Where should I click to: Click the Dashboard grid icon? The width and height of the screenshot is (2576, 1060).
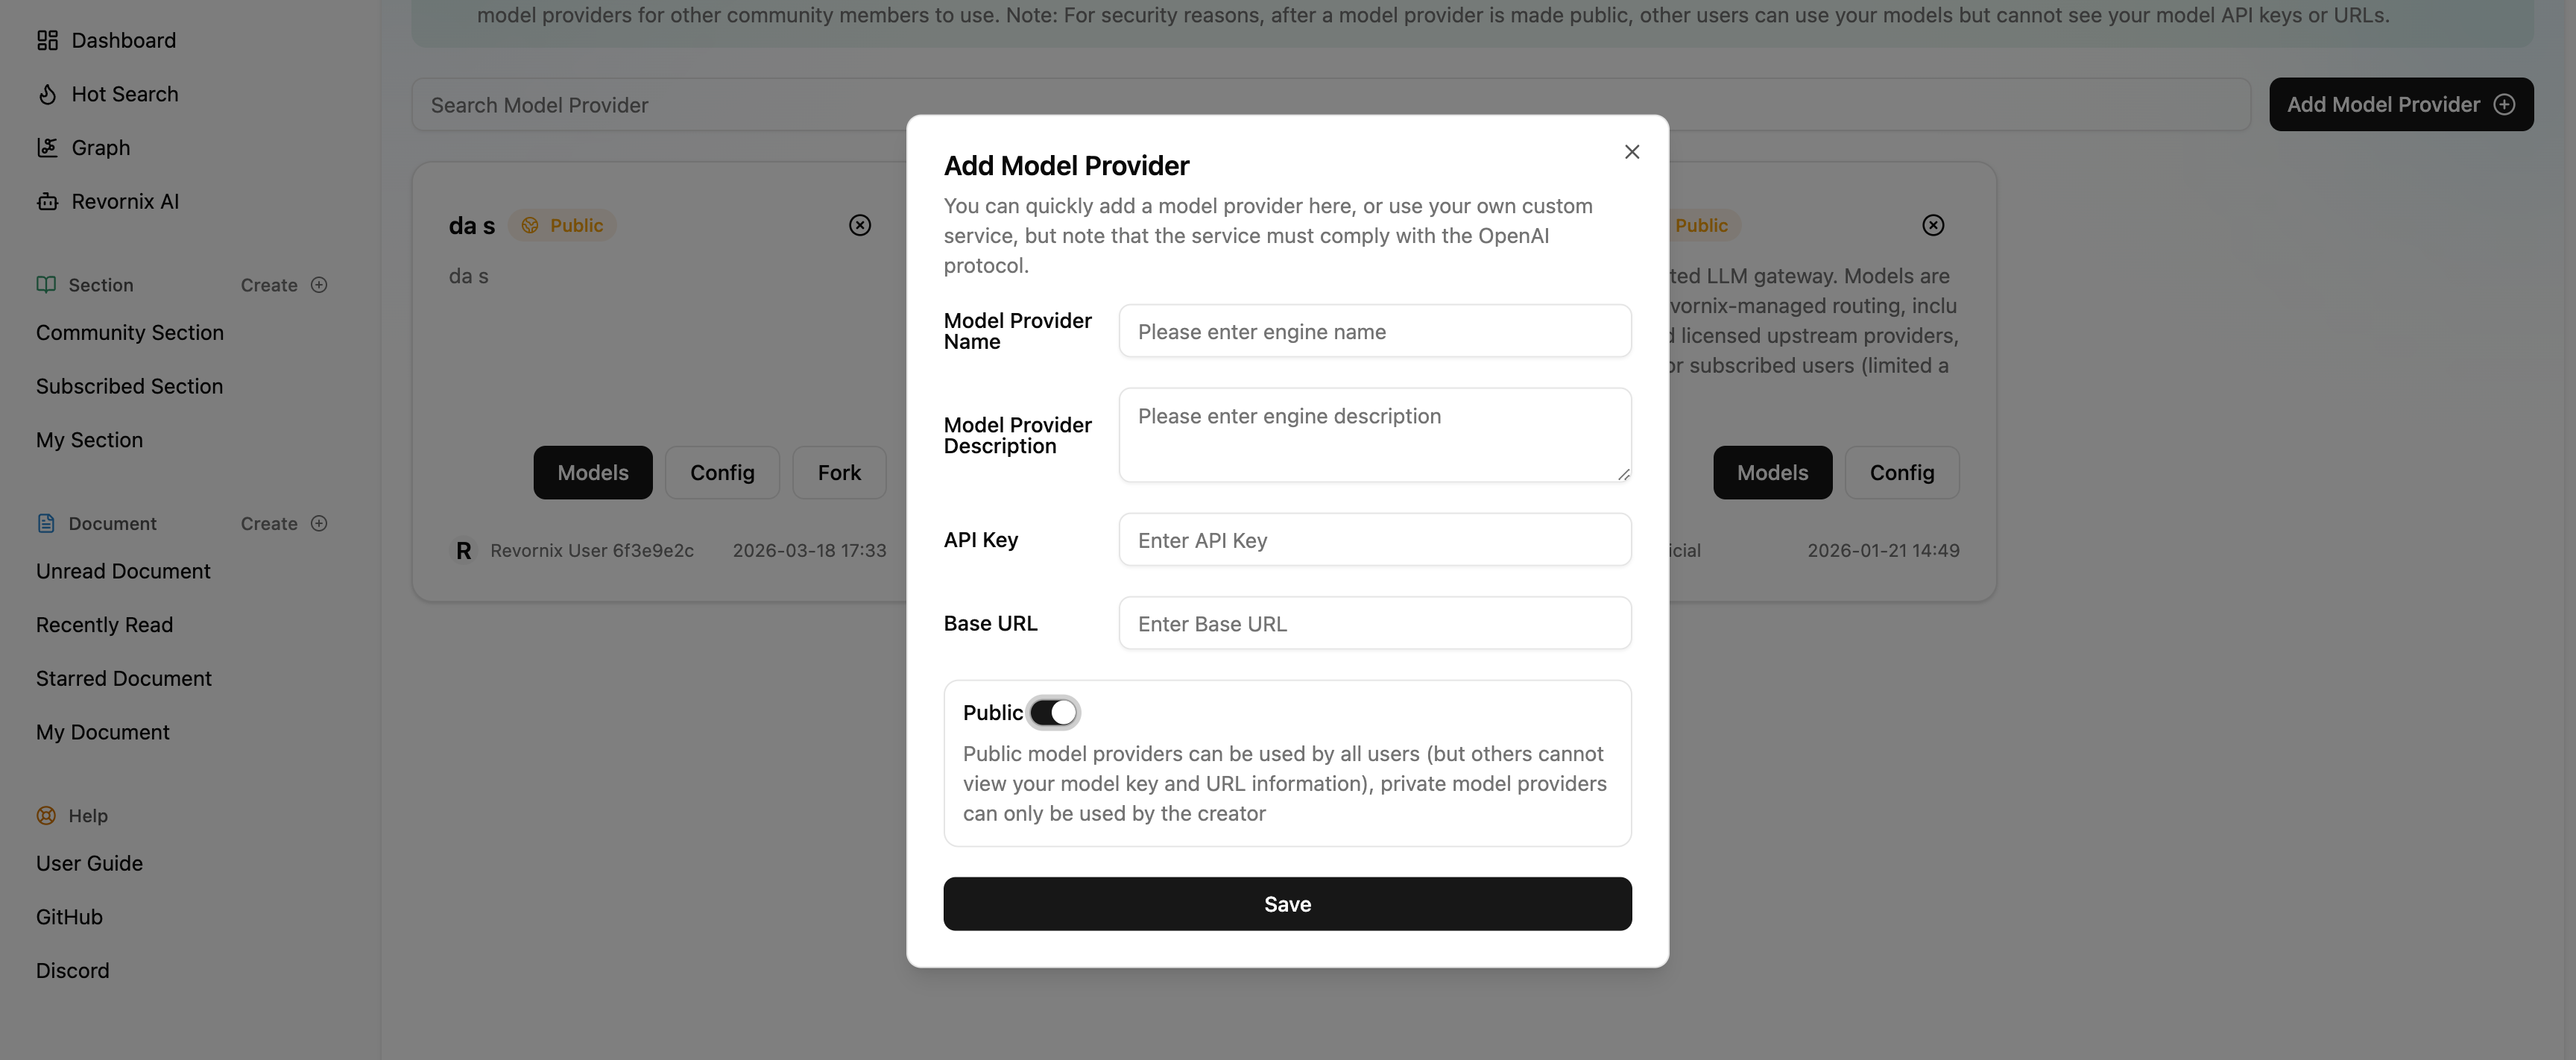click(47, 40)
